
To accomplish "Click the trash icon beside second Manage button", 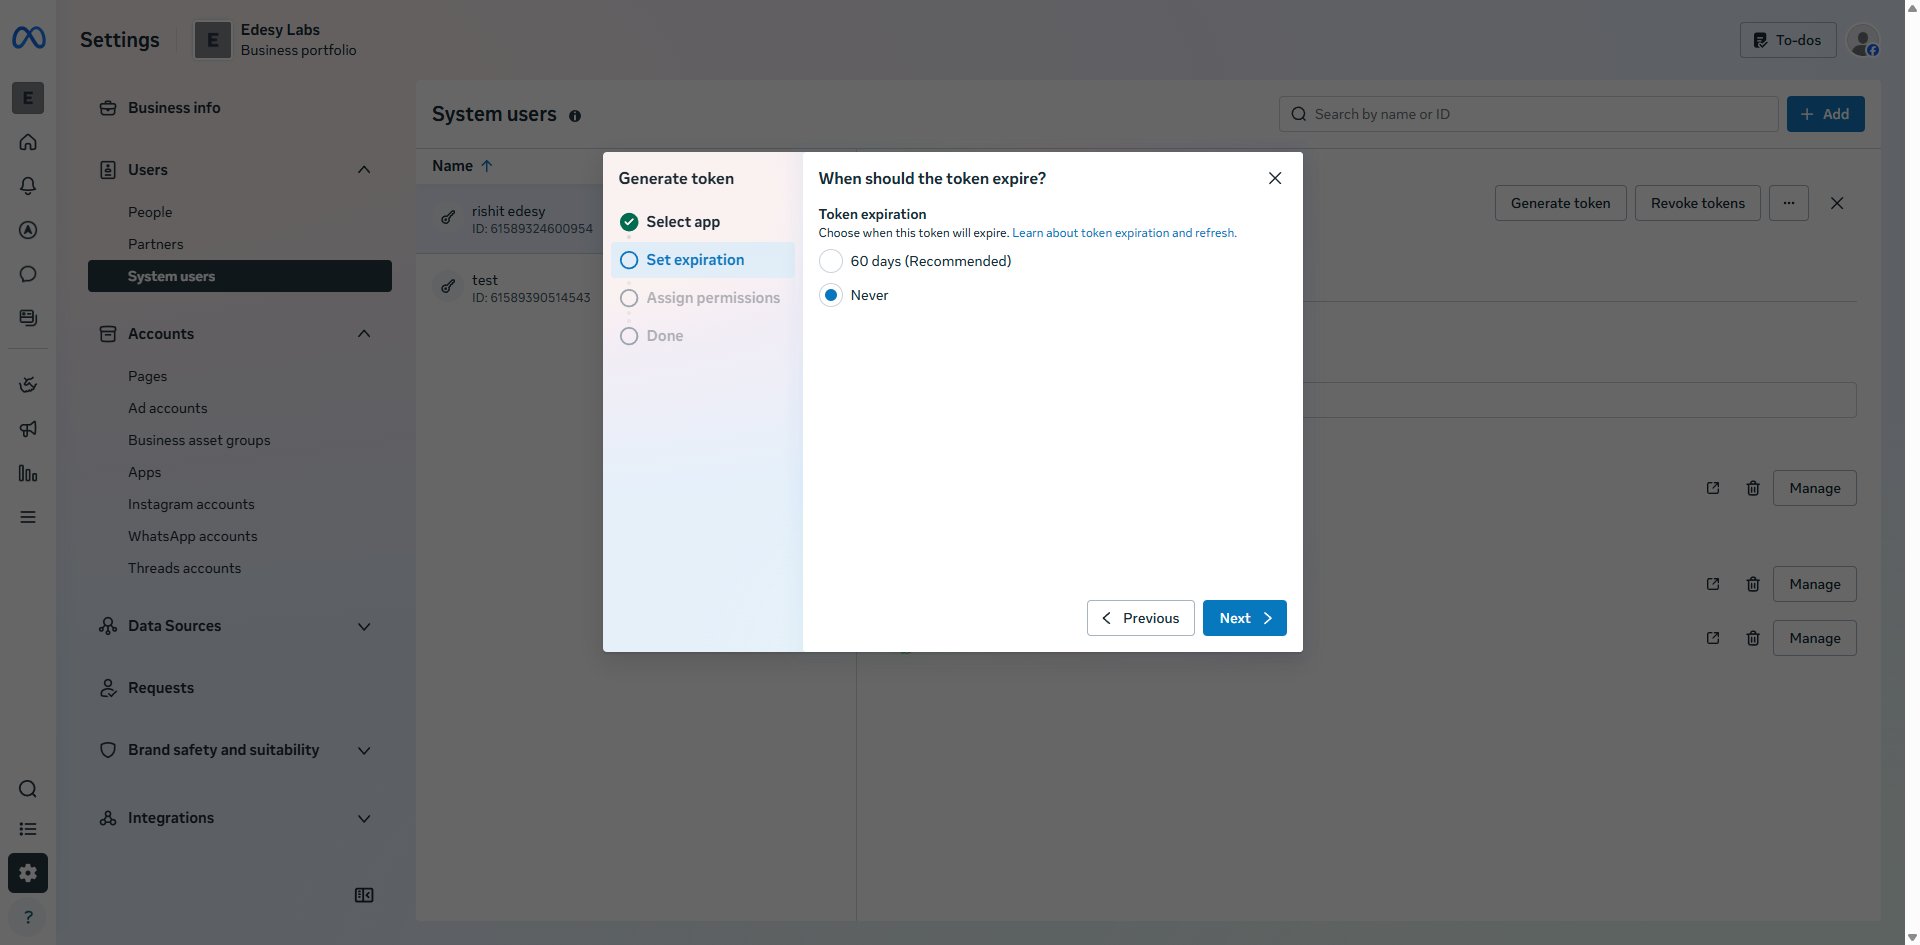I will tap(1753, 584).
